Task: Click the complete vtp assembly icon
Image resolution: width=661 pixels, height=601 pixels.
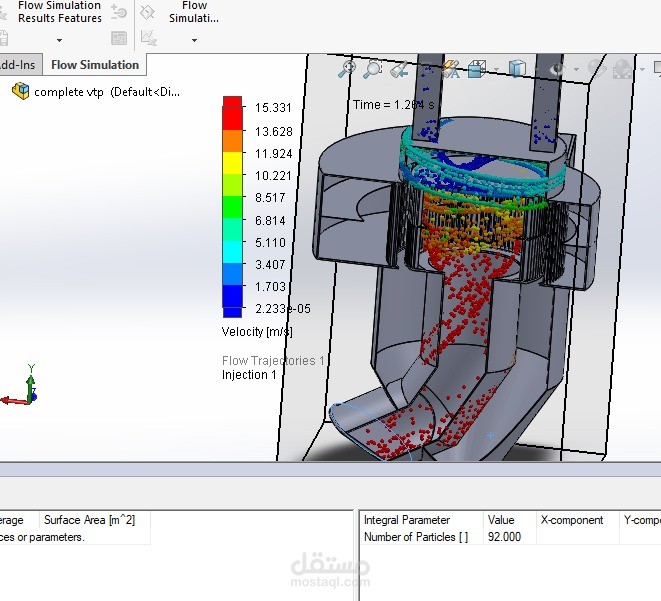Action: click(x=21, y=91)
